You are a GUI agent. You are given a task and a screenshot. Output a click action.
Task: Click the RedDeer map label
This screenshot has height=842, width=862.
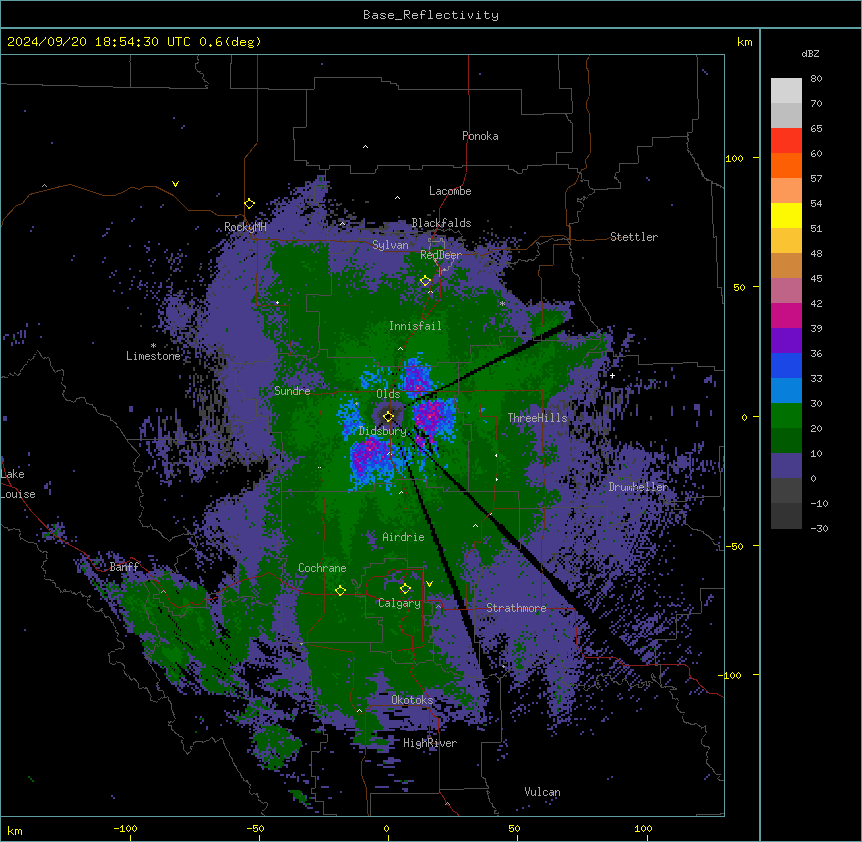coord(440,255)
